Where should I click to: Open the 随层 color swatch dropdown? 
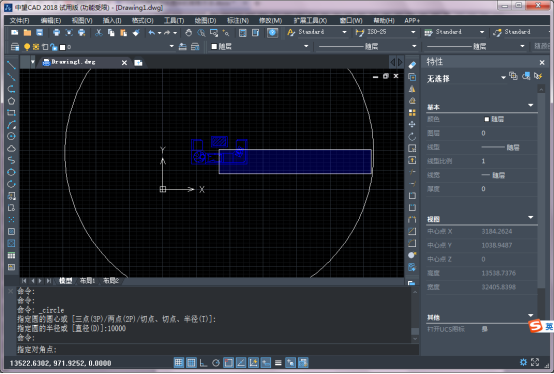coord(260,46)
